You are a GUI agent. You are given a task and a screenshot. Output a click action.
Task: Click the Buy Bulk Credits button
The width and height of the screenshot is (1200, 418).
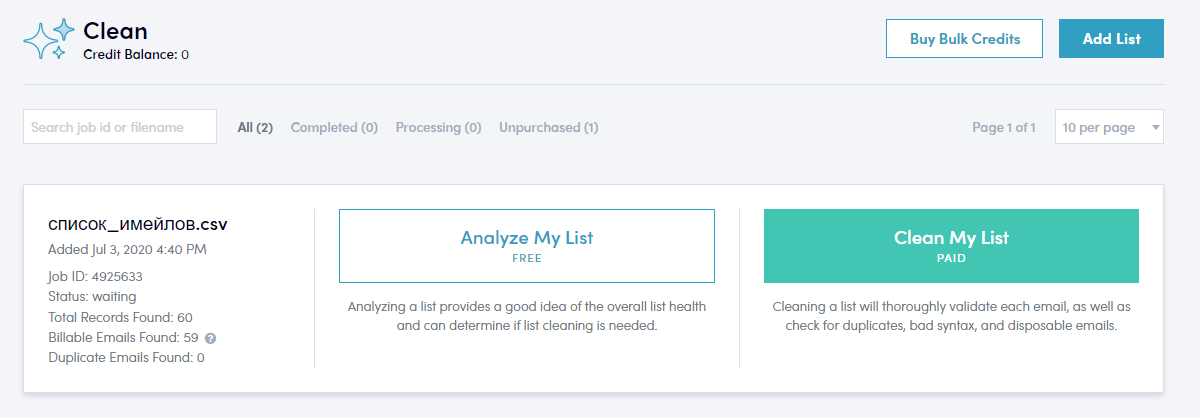coord(964,39)
